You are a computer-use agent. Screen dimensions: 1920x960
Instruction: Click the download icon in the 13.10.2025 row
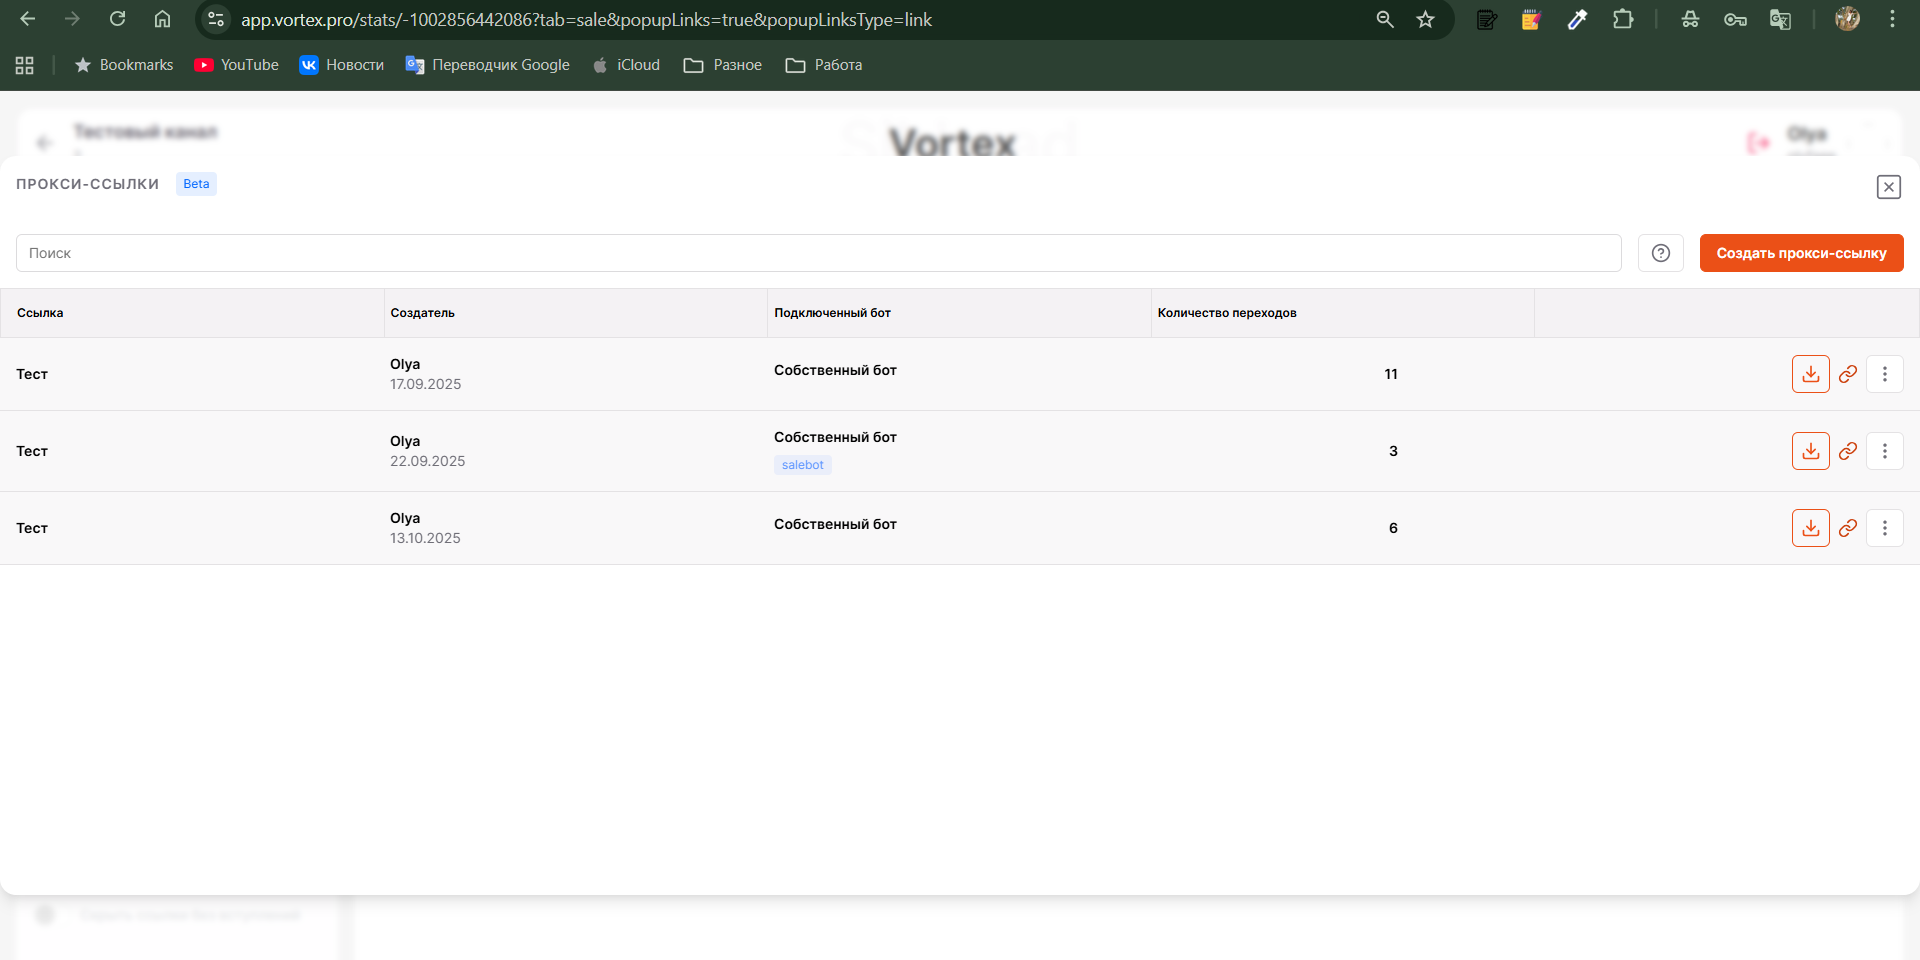coord(1810,528)
